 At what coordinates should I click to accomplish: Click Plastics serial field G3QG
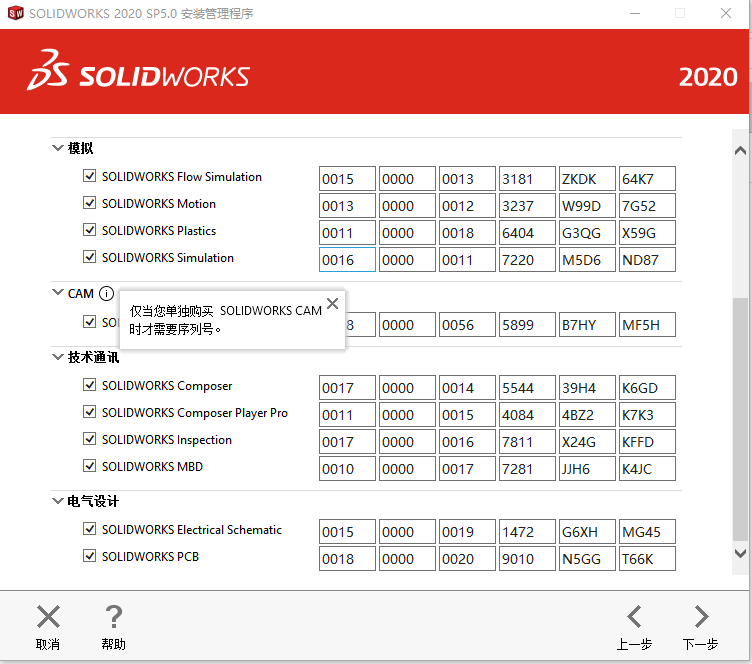588,233
